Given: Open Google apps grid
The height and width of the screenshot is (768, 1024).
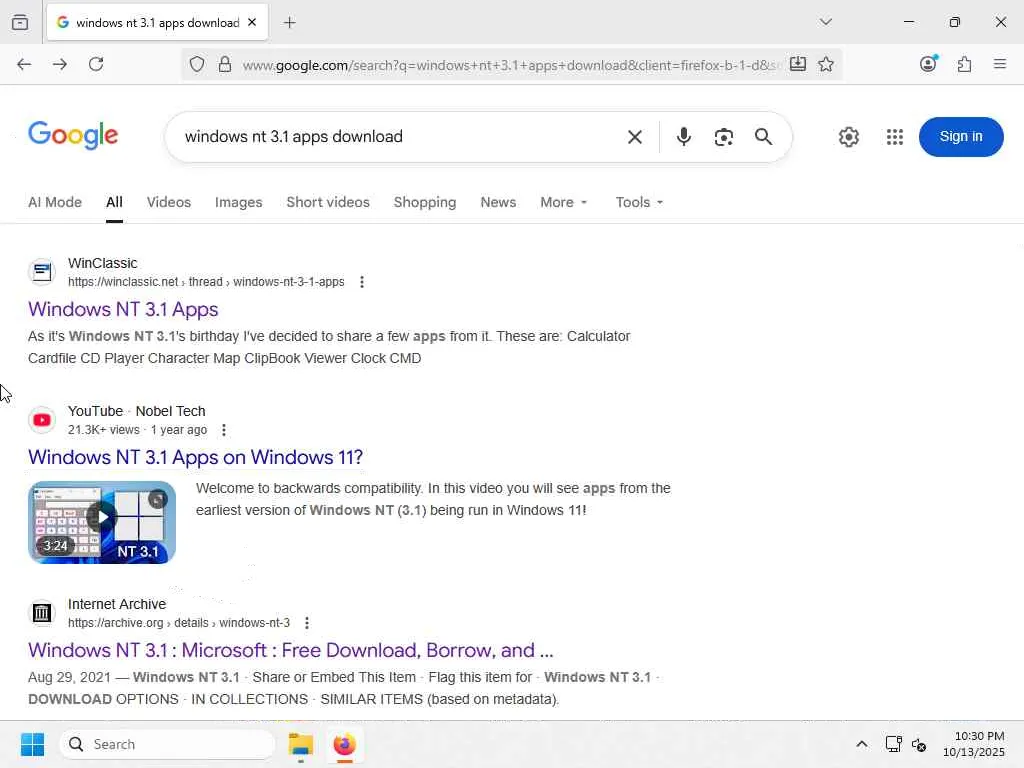Looking at the screenshot, I should (894, 136).
